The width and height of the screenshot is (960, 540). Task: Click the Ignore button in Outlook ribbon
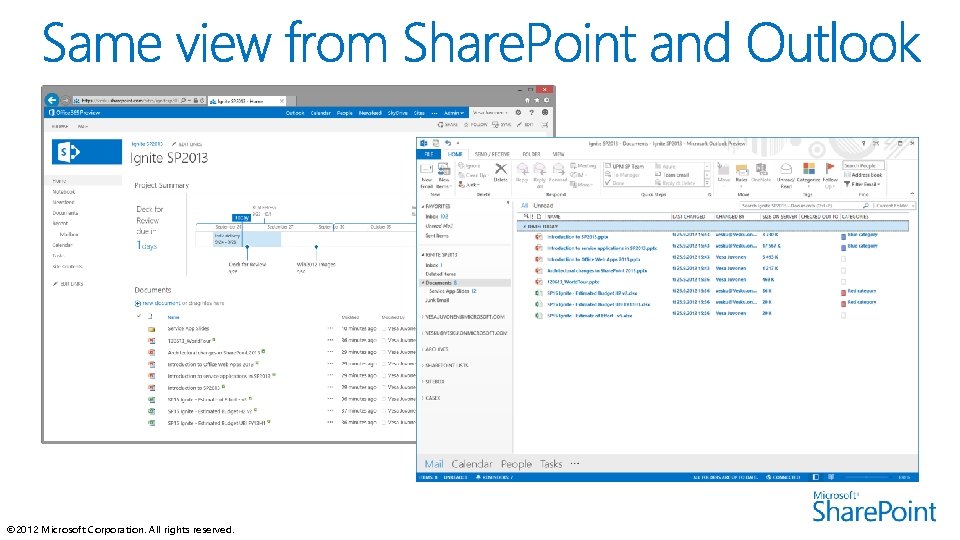tap(469, 166)
